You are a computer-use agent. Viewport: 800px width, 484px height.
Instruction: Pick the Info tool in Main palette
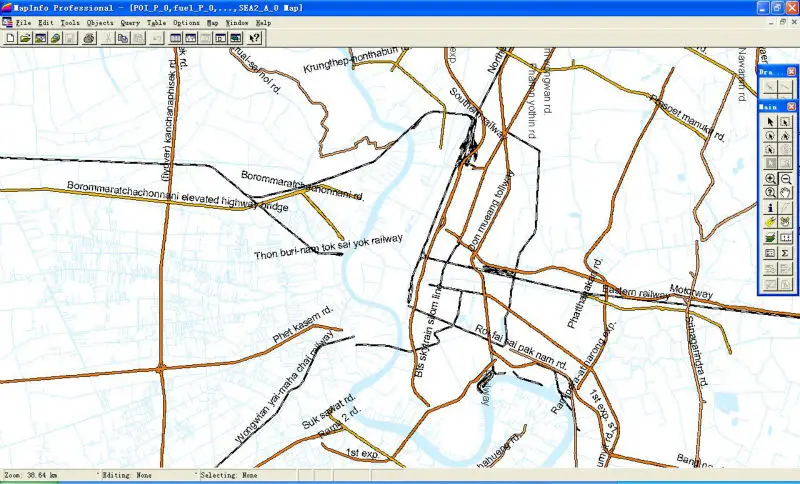(770, 208)
